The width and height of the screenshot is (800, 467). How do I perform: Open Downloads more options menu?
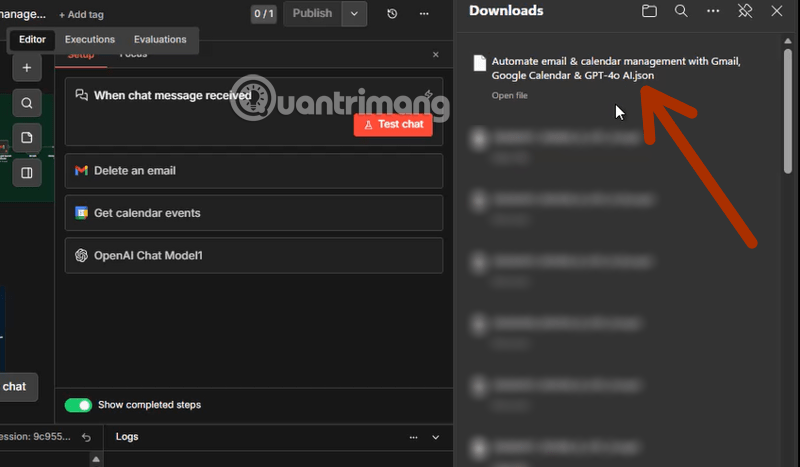pos(713,11)
